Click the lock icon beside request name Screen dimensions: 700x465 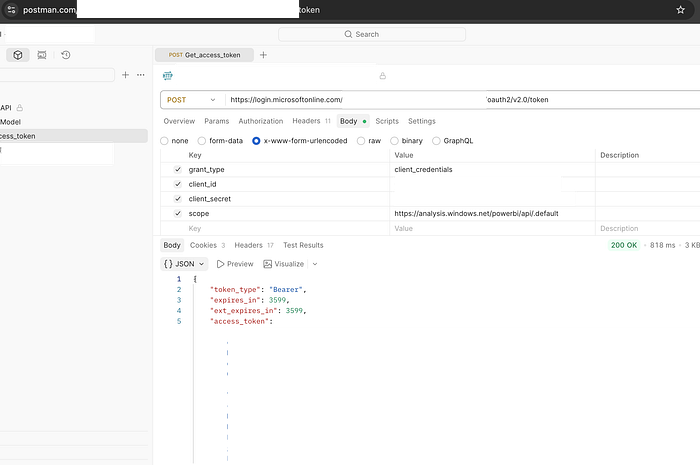pyautogui.click(x=383, y=76)
